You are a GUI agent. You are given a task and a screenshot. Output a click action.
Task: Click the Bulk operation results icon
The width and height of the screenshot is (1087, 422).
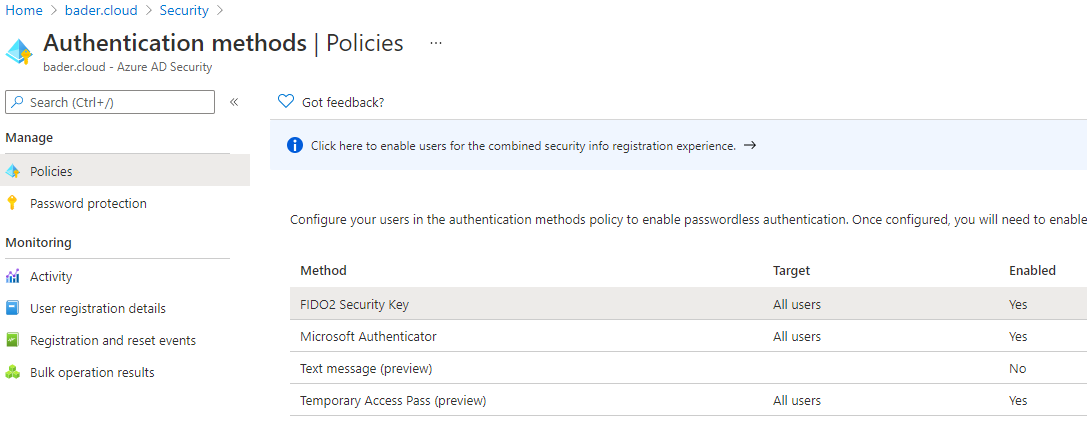(x=13, y=372)
